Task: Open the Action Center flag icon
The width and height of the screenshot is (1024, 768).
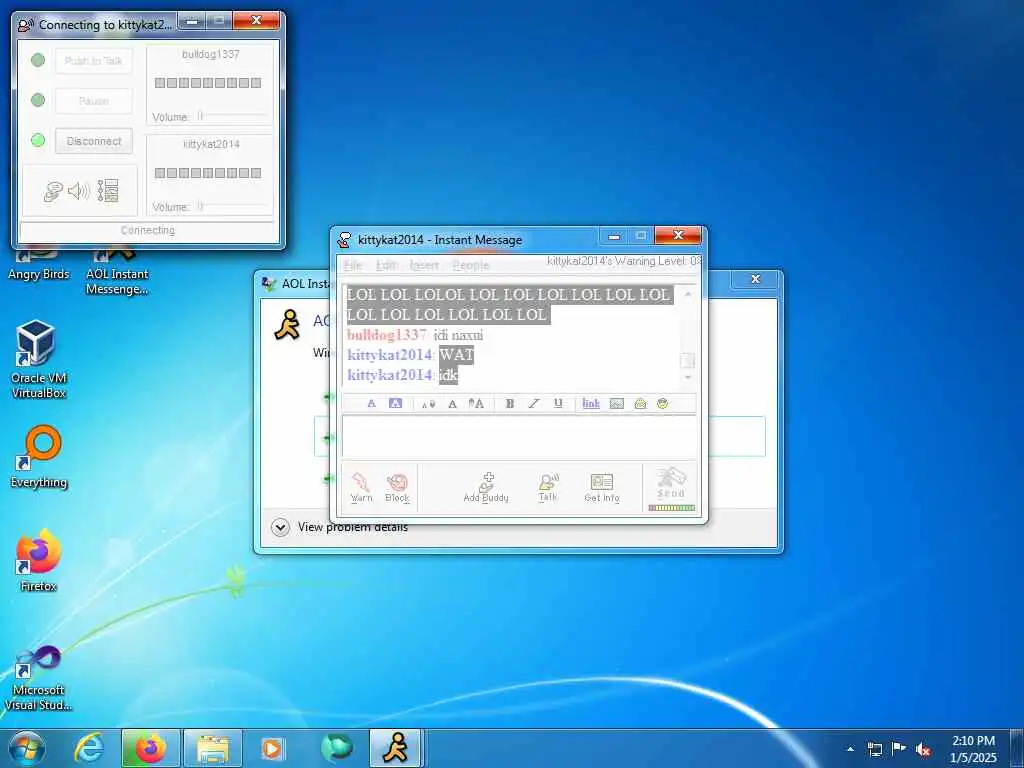Action: pos(899,749)
